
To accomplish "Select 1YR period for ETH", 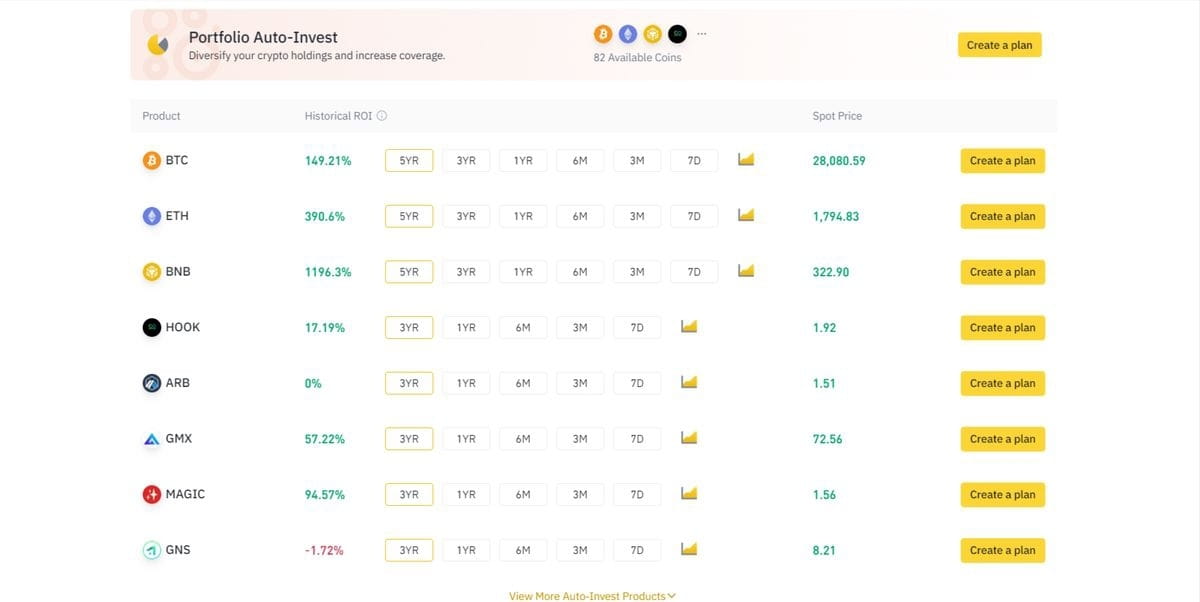I will click(523, 216).
